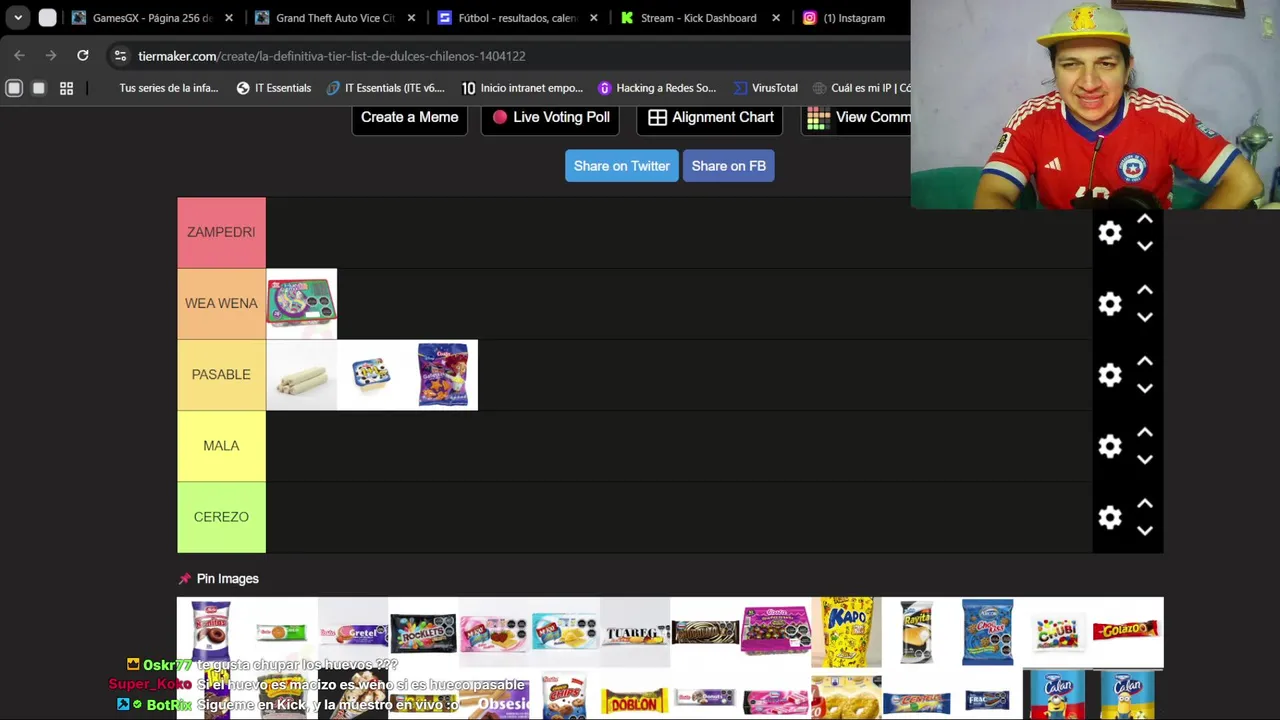Move PASABLE tier row up
1280x720 pixels.
click(x=1145, y=361)
